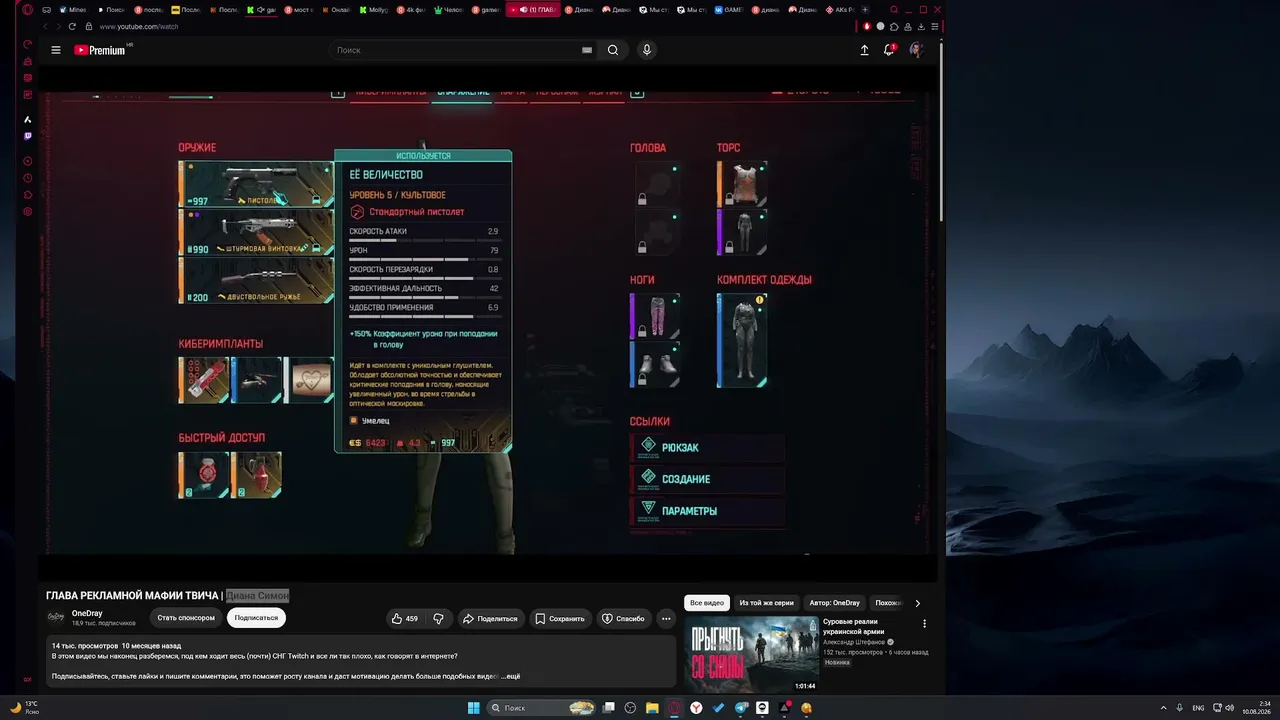Click the YouTube search magnifier button
The width and height of the screenshot is (1280, 720).
pos(613,50)
